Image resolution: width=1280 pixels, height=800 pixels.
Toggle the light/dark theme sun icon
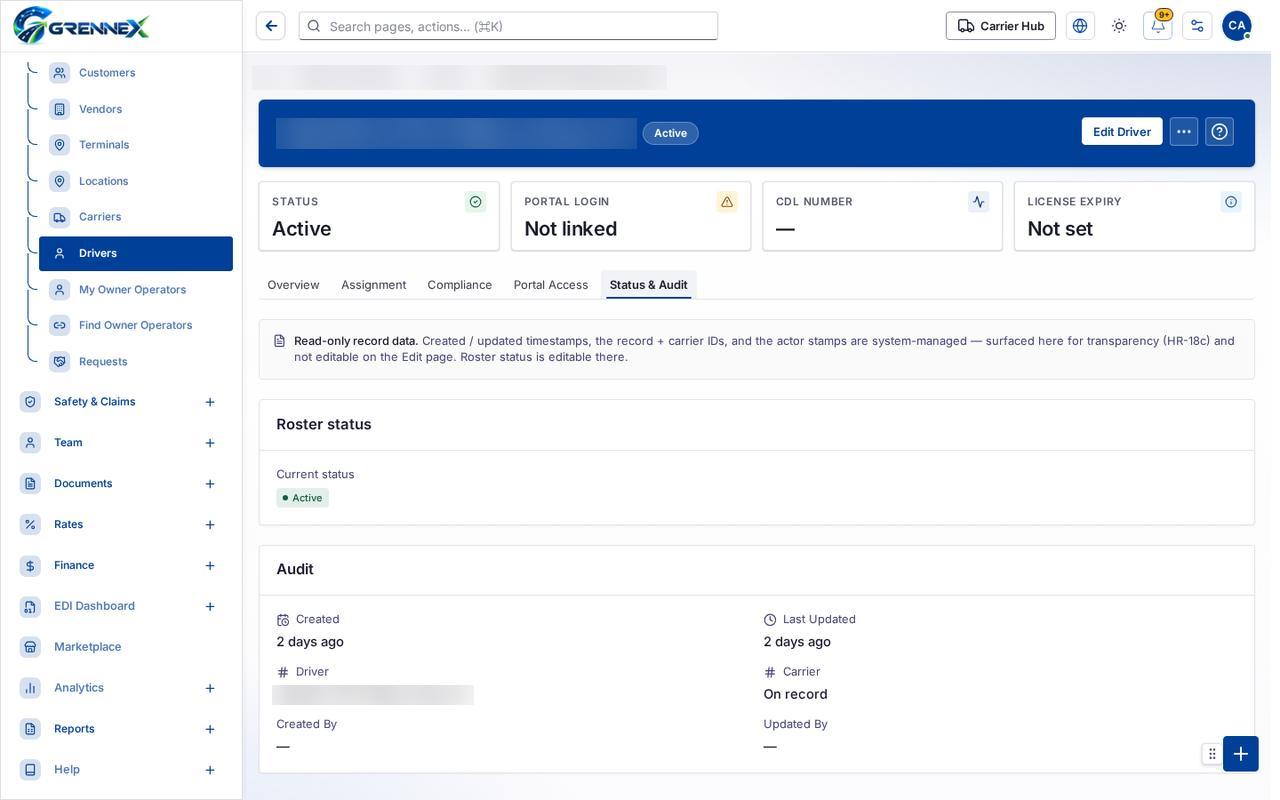[x=1119, y=26]
